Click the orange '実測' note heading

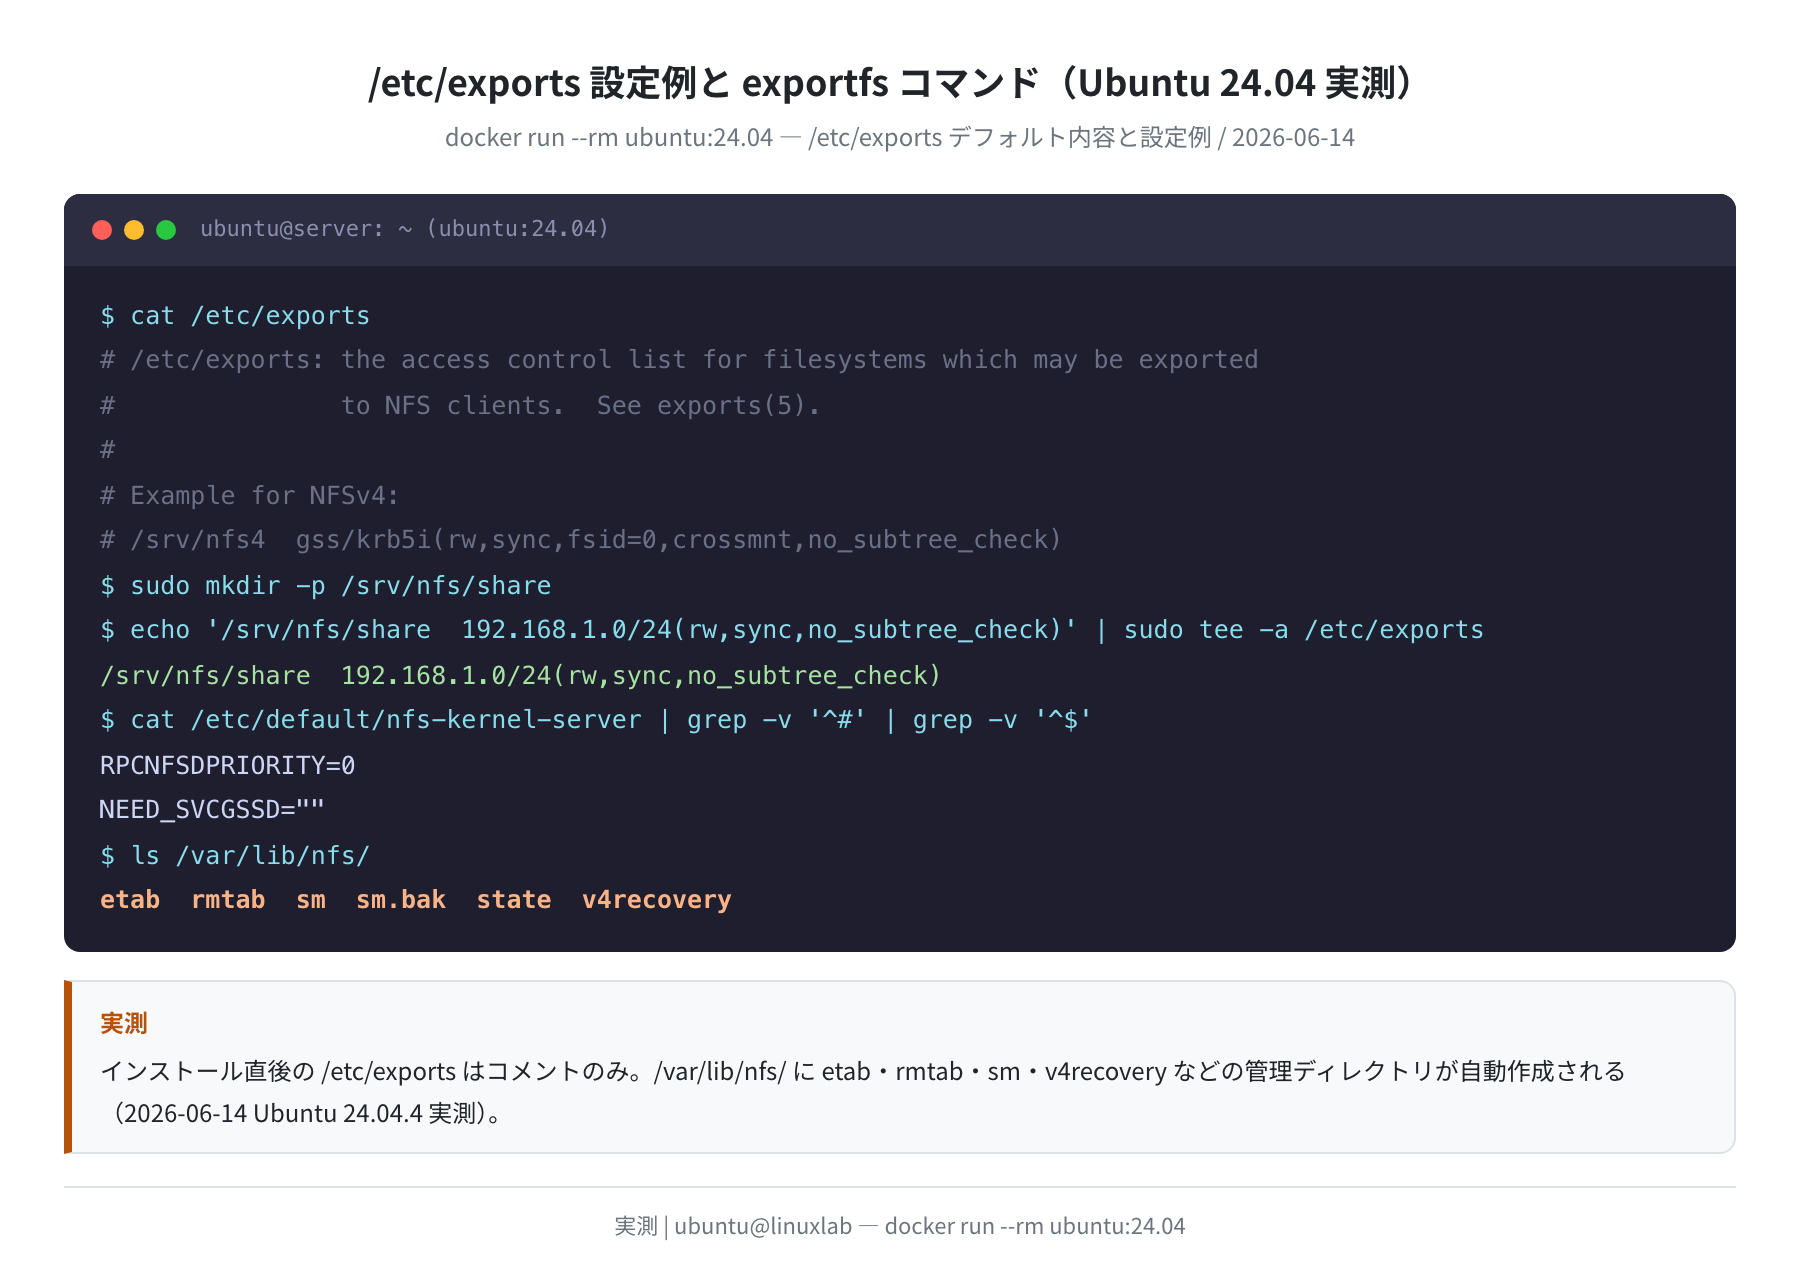[124, 1023]
